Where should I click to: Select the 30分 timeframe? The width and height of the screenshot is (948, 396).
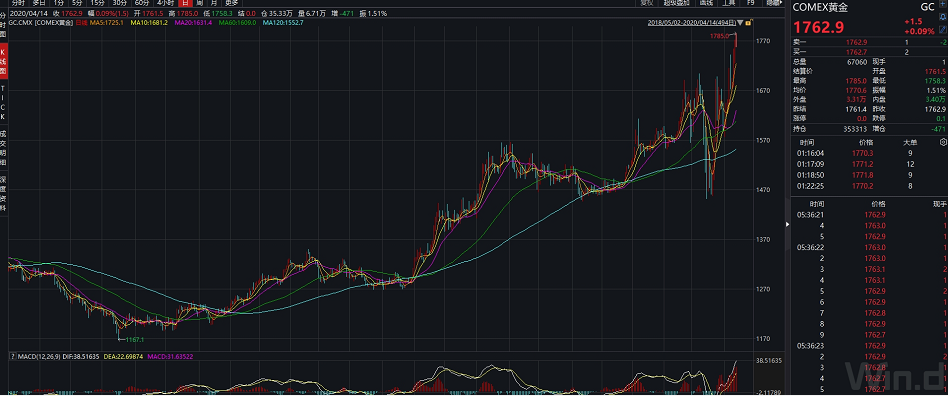[x=120, y=3]
